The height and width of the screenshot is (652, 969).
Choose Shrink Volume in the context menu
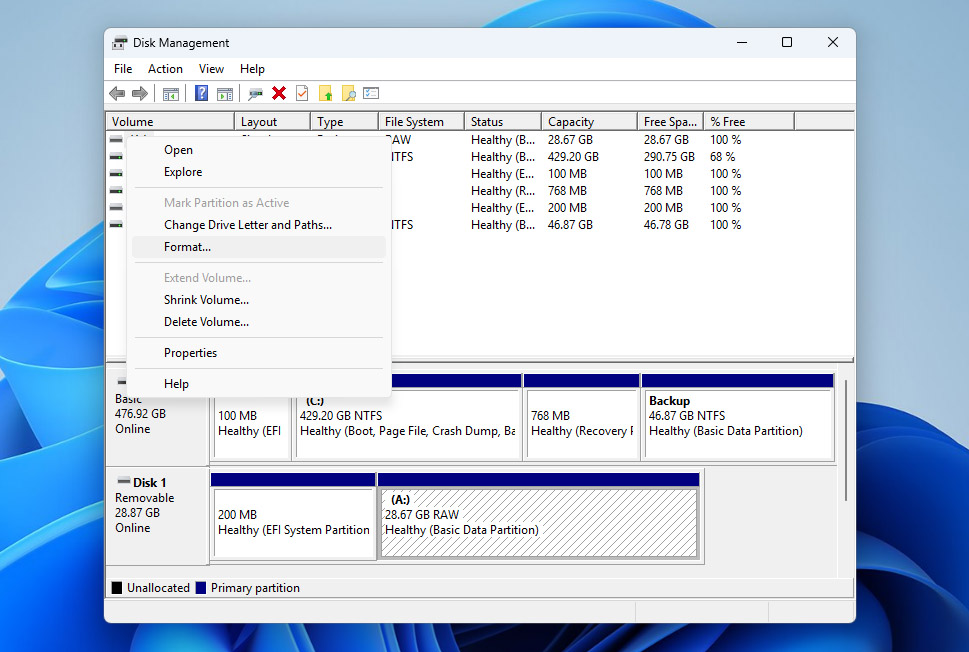[x=206, y=299]
